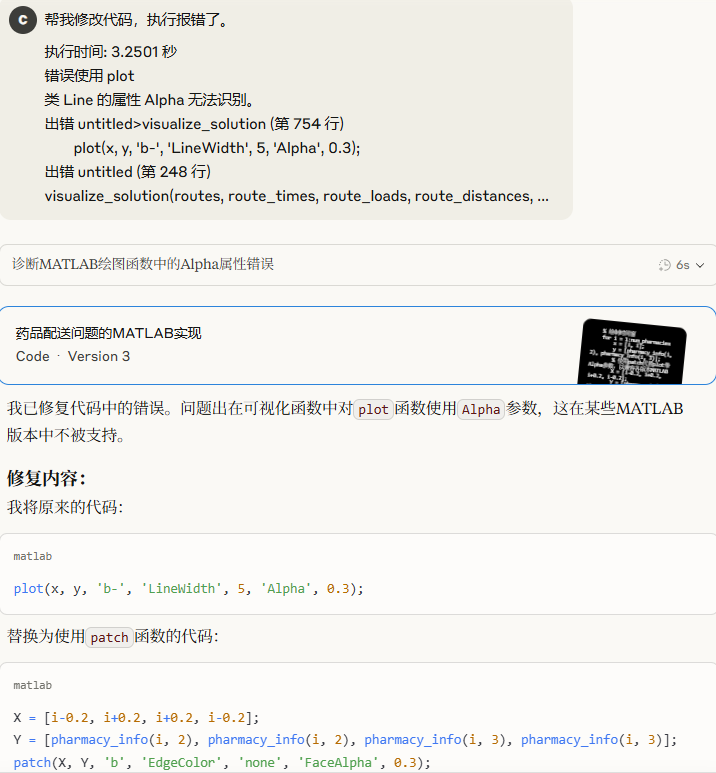Click the diagnosis title "诊断MATLAB绘图函数中的Alpha属性错误"
This screenshot has height=773, width=716.
click(143, 264)
